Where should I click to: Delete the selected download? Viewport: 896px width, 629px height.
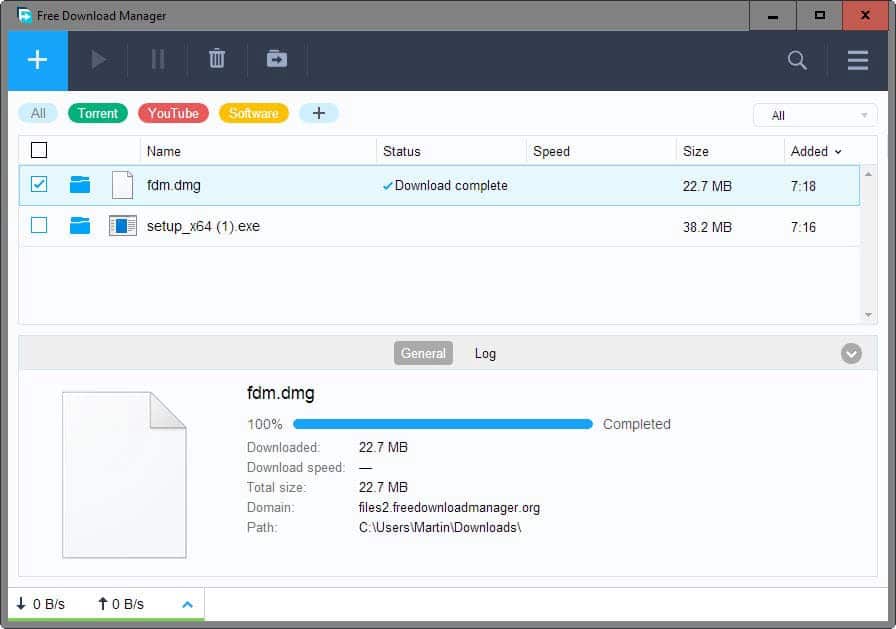pos(217,59)
